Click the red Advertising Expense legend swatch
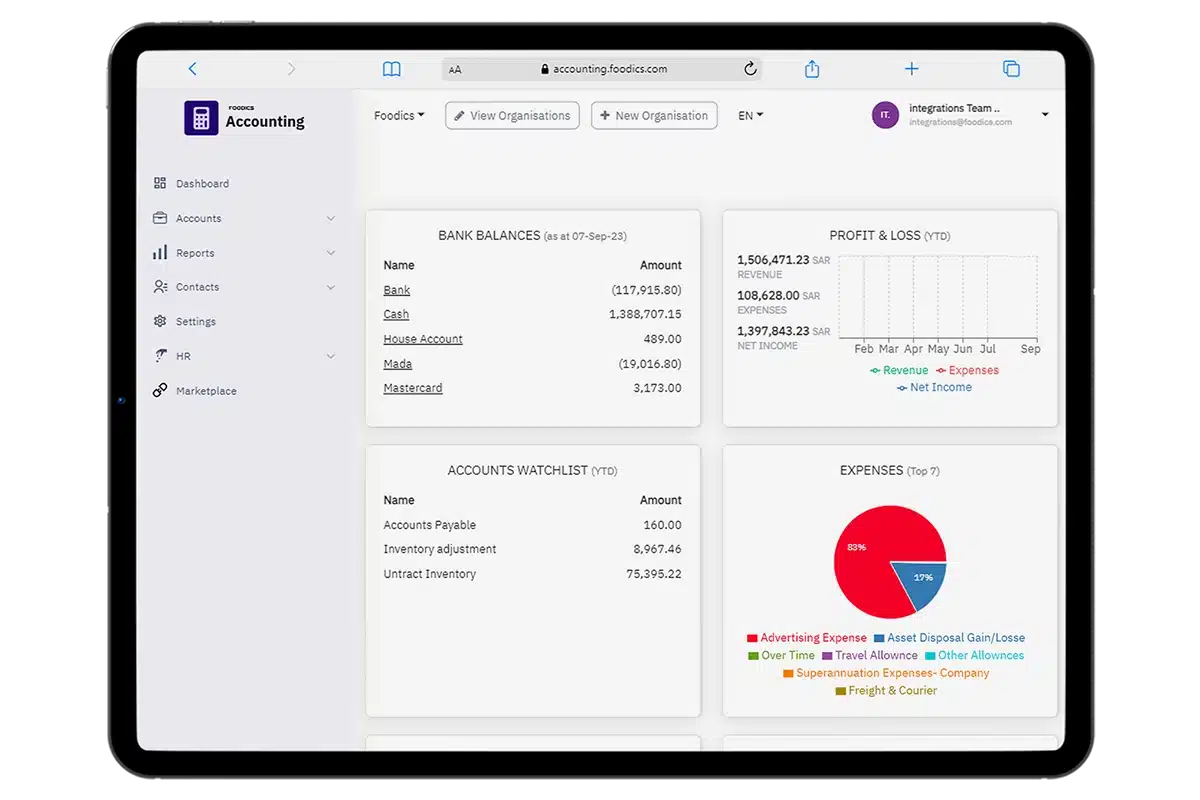Viewport: 1200px width, 800px height. coord(752,638)
